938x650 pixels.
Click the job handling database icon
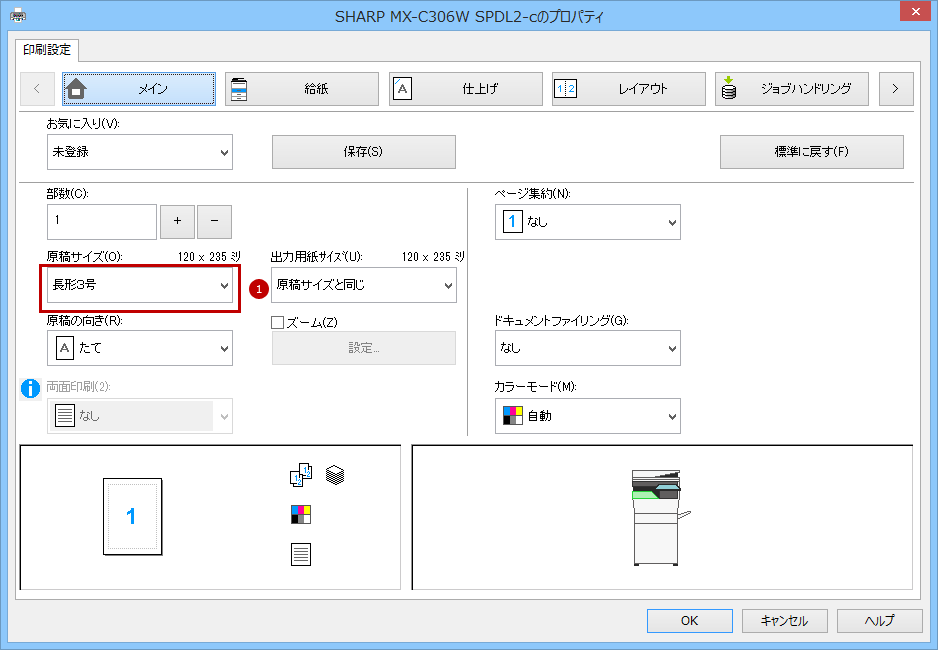tap(729, 88)
